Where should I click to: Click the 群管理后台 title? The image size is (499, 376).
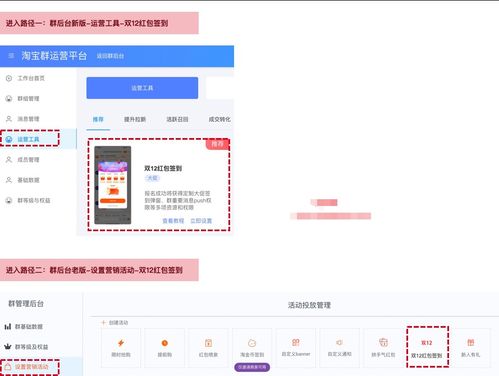26,304
